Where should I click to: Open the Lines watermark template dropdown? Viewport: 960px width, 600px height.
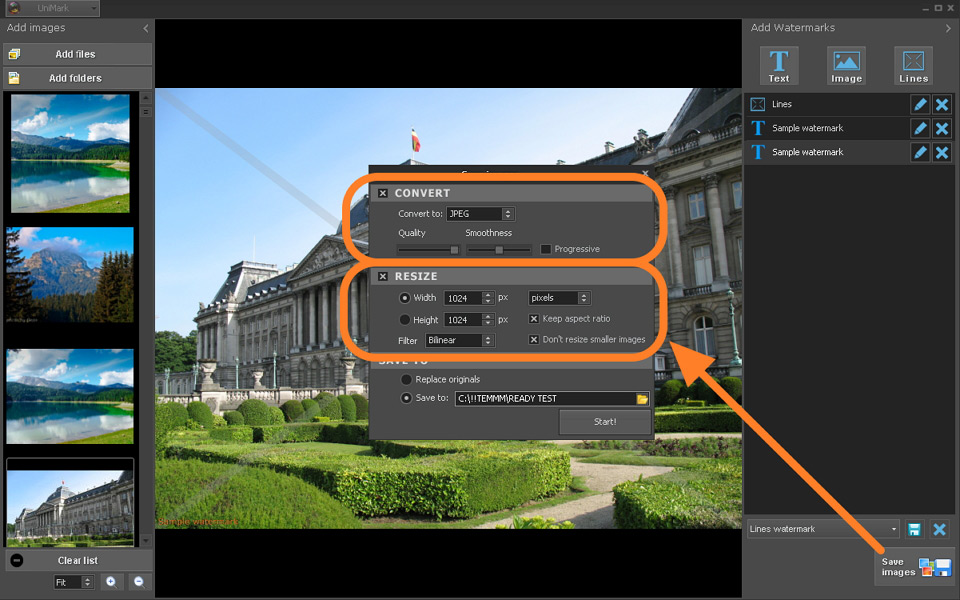click(x=823, y=529)
